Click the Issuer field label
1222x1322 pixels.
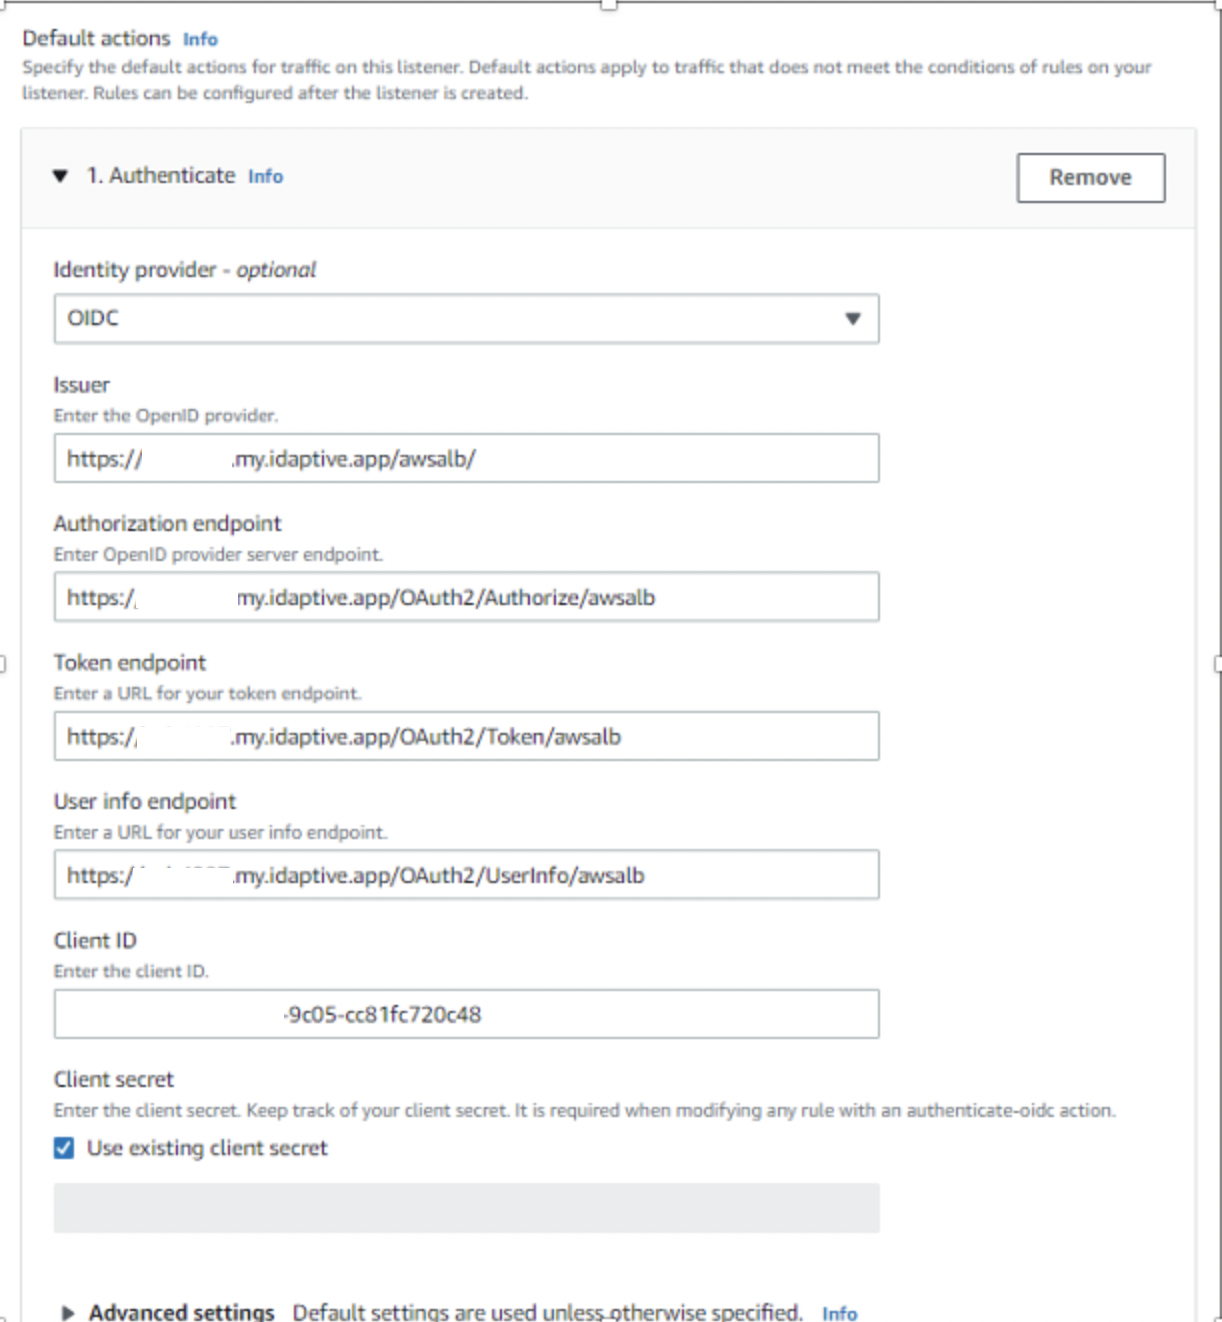pos(82,384)
